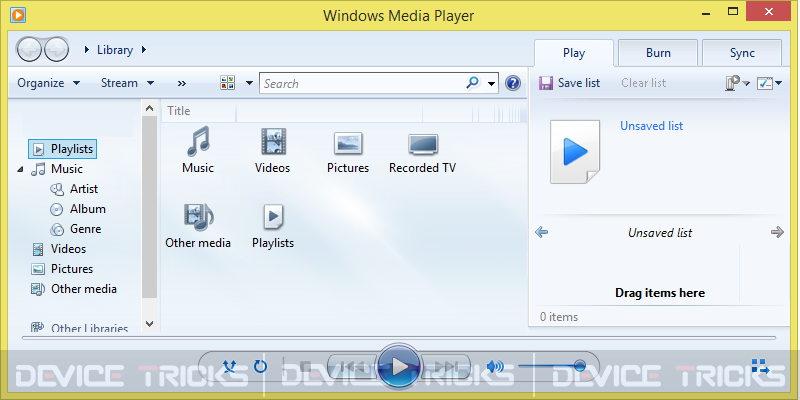The width and height of the screenshot is (800, 400).
Task: Mute the volume speaker icon
Action: point(494,366)
